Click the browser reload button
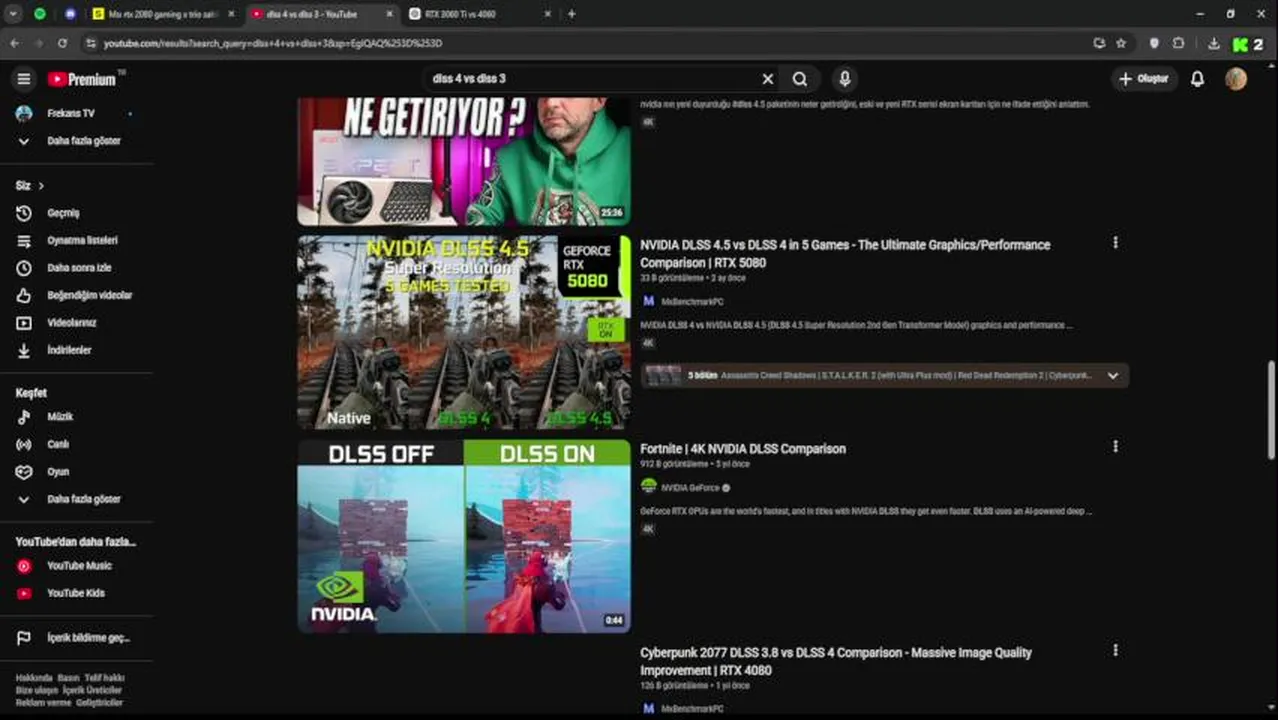The image size is (1278, 720). [62, 43]
